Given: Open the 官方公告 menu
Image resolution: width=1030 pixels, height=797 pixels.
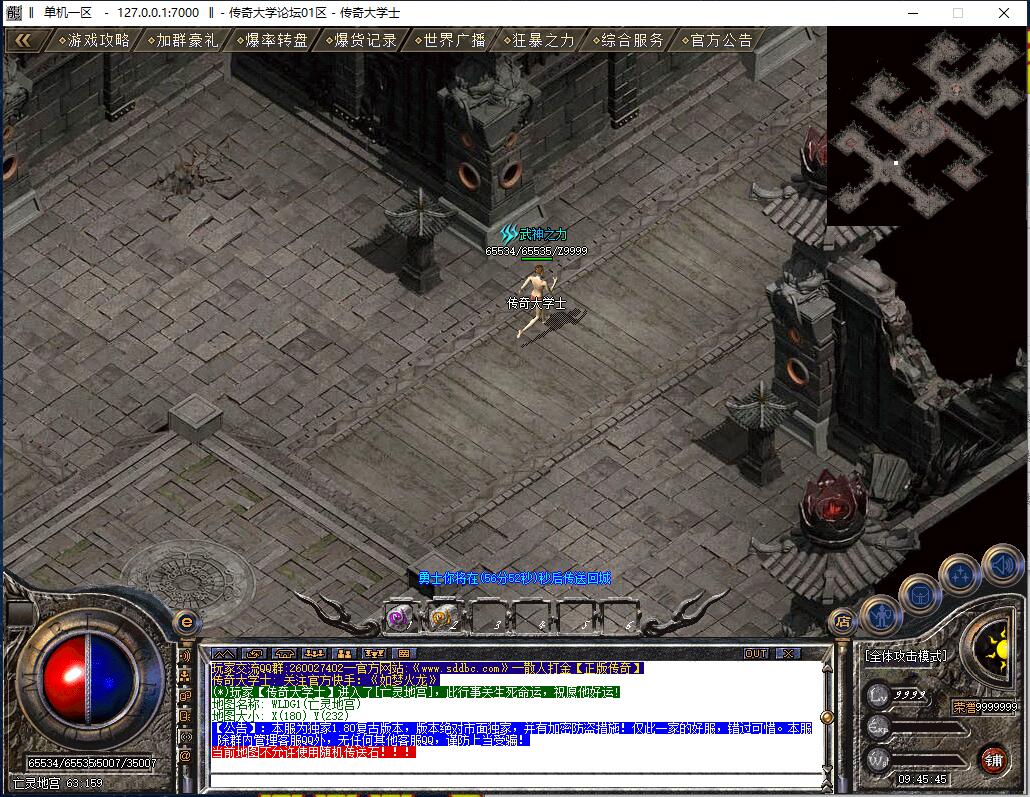Looking at the screenshot, I should [x=717, y=41].
